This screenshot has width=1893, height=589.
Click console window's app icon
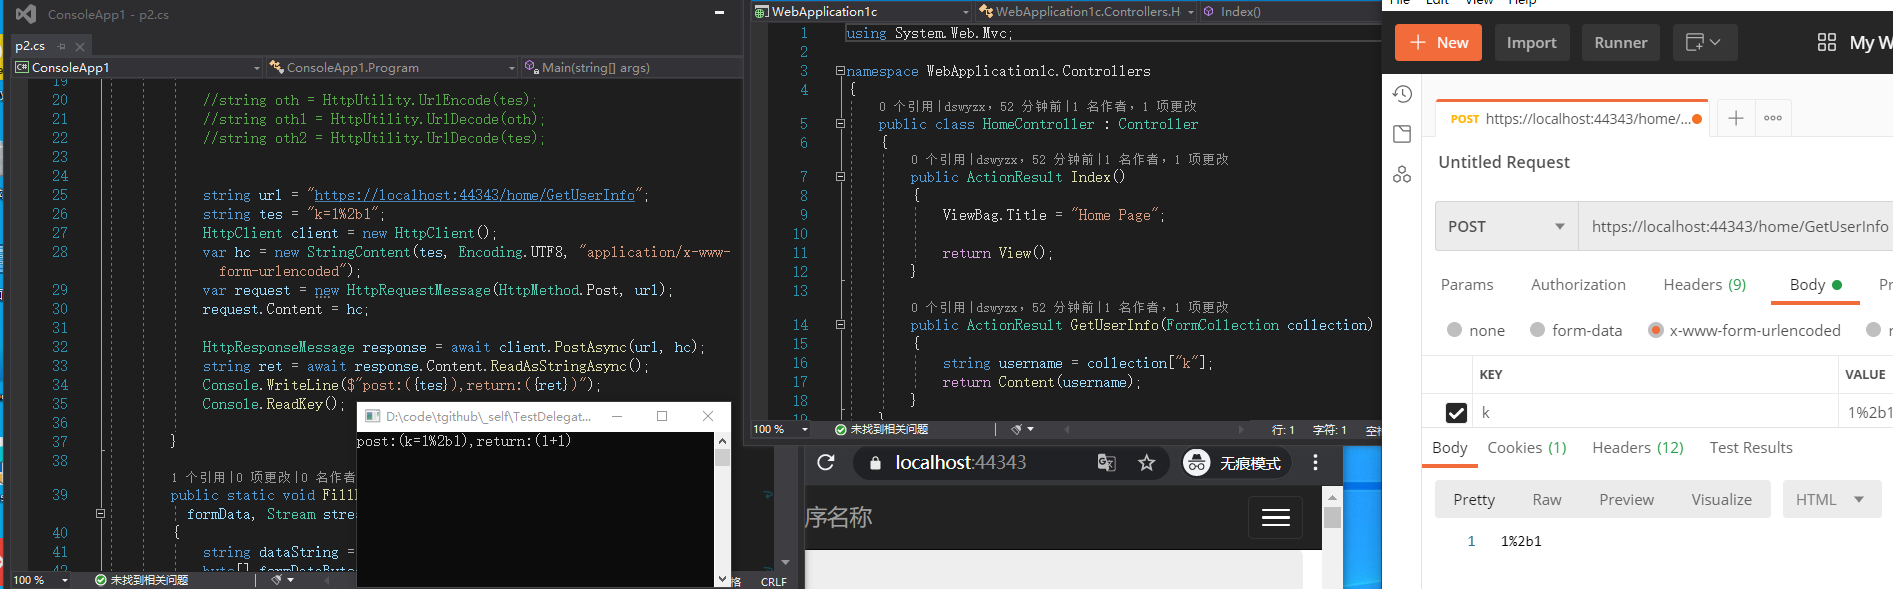pos(372,416)
